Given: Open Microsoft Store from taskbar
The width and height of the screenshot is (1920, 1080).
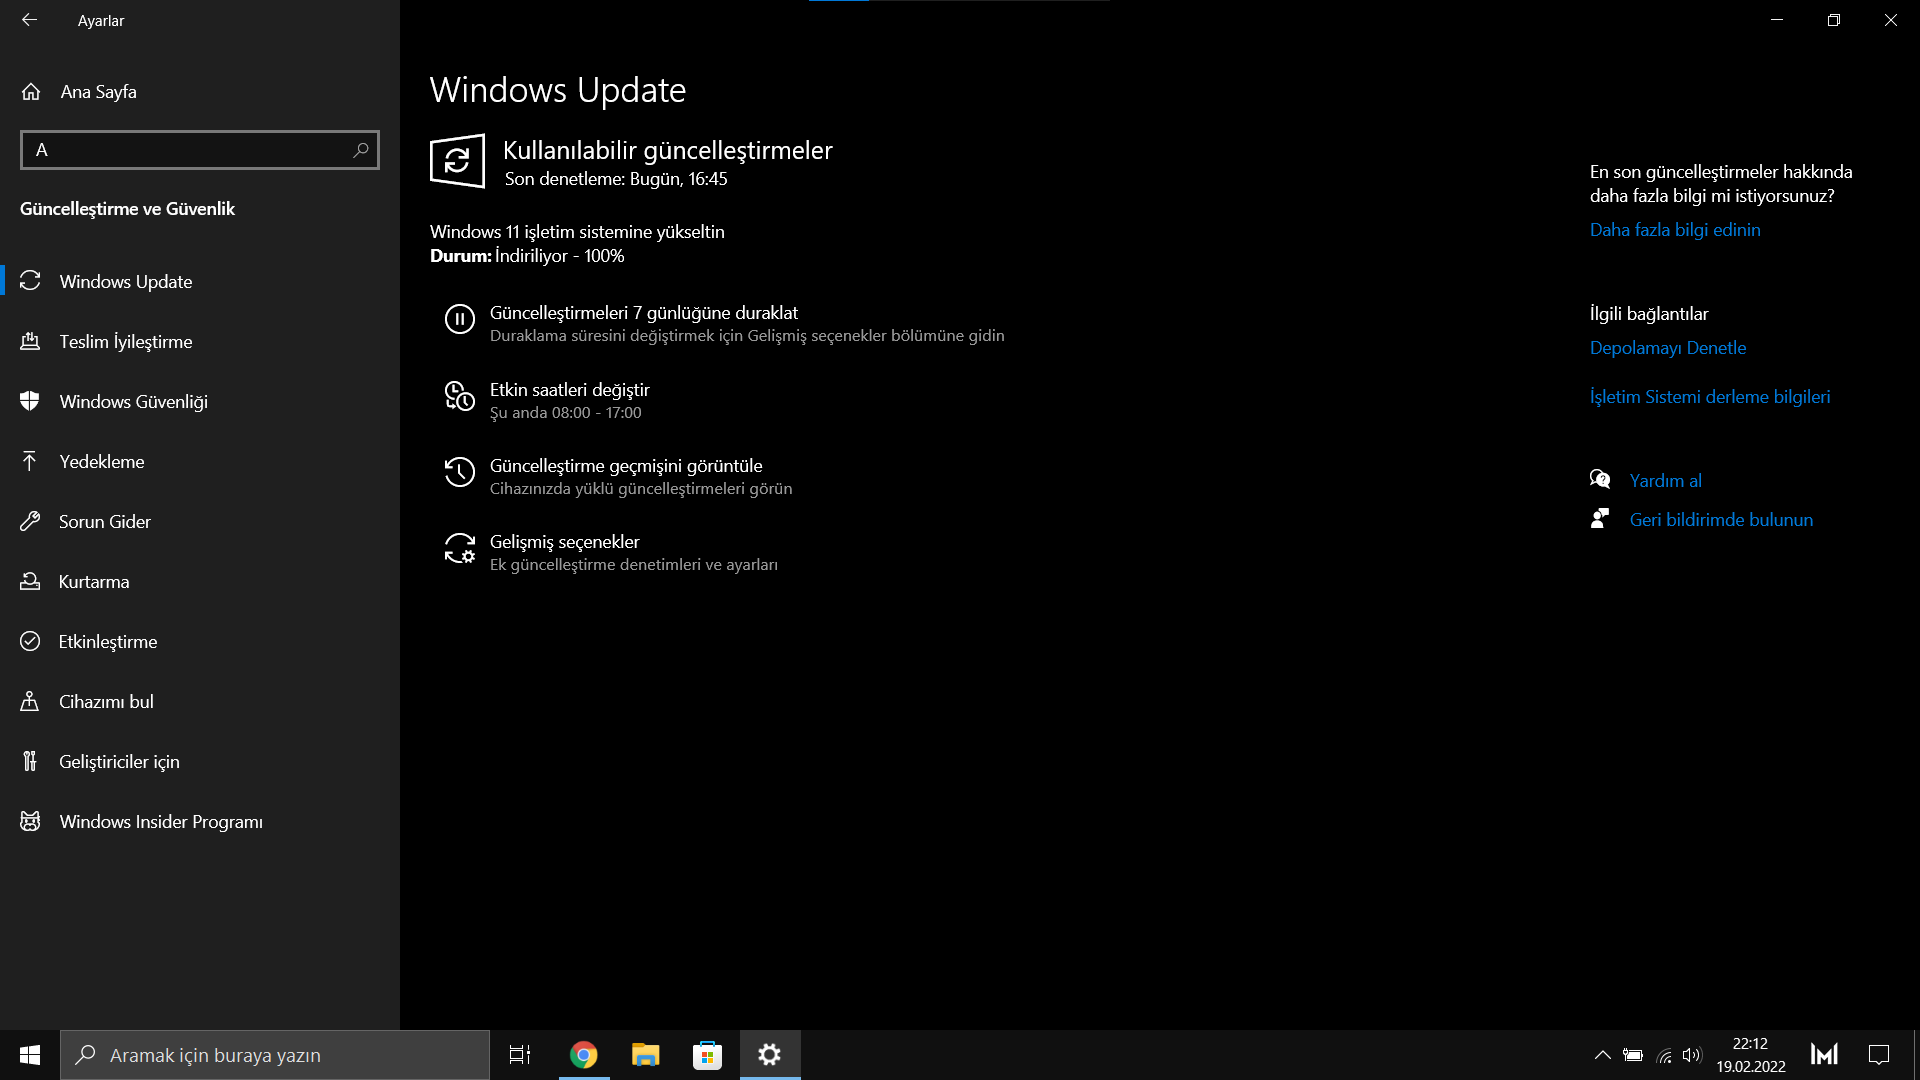Looking at the screenshot, I should coord(707,1055).
